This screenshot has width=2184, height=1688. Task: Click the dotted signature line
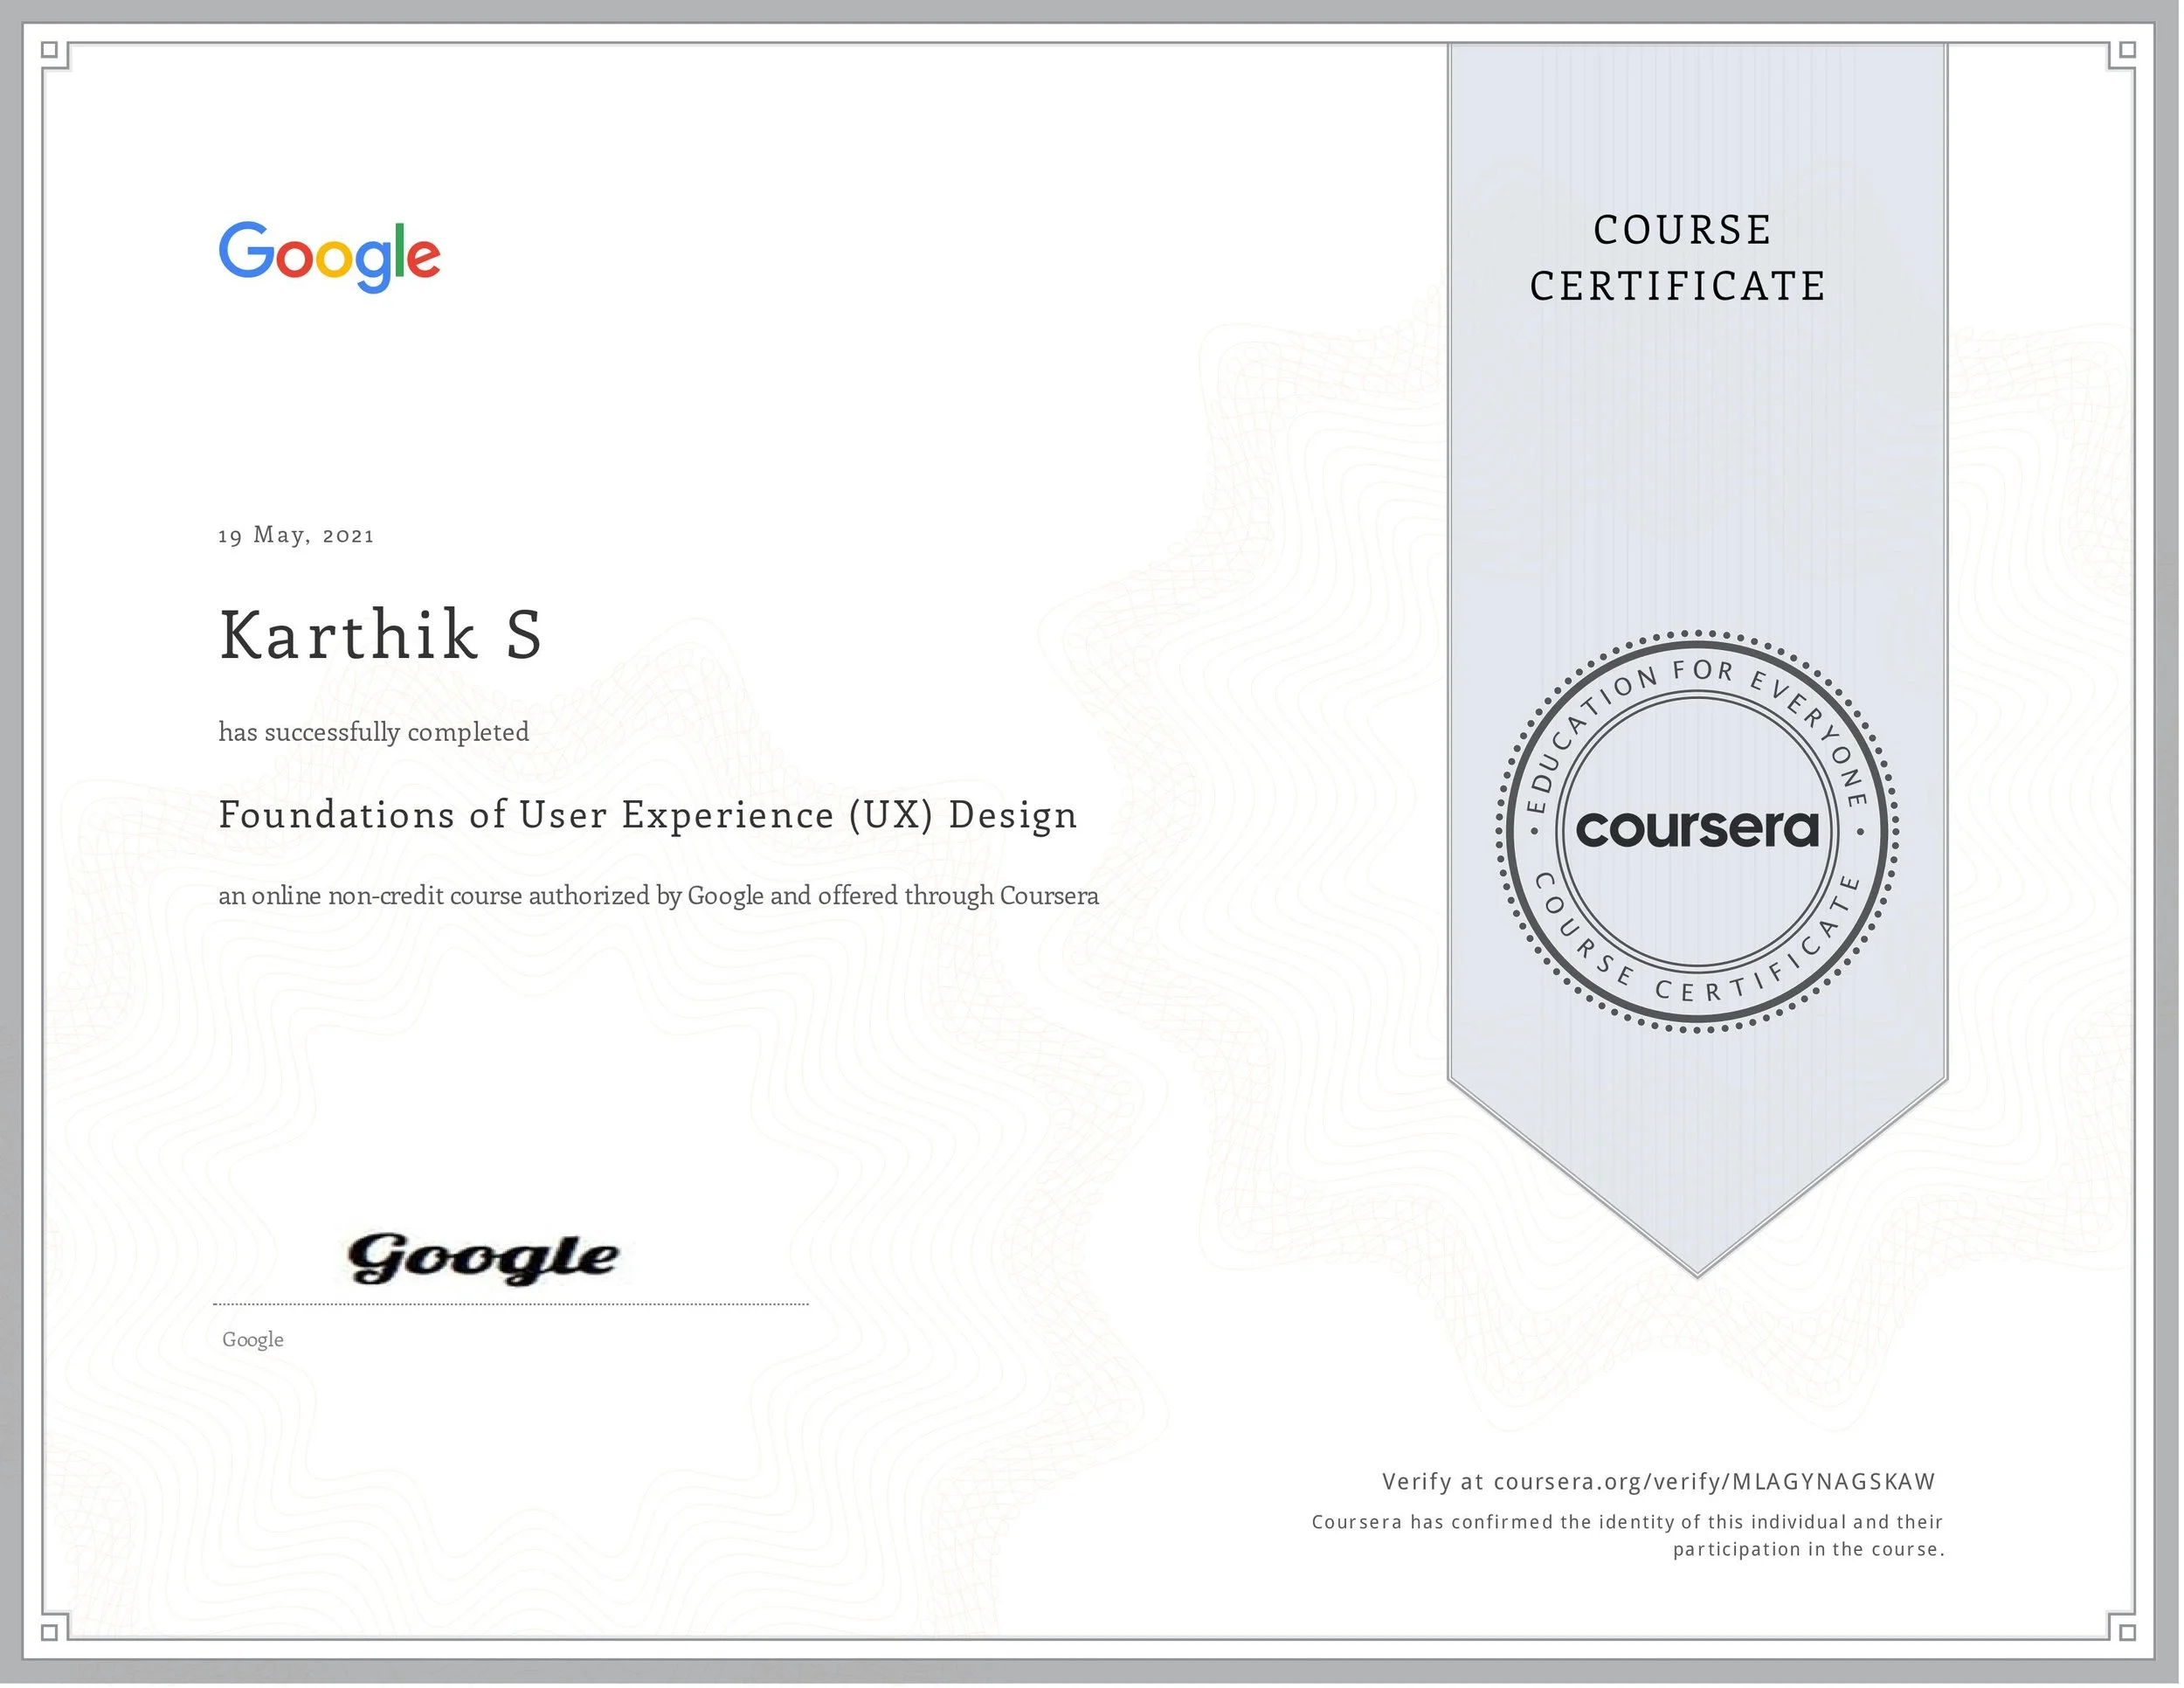(x=510, y=1304)
